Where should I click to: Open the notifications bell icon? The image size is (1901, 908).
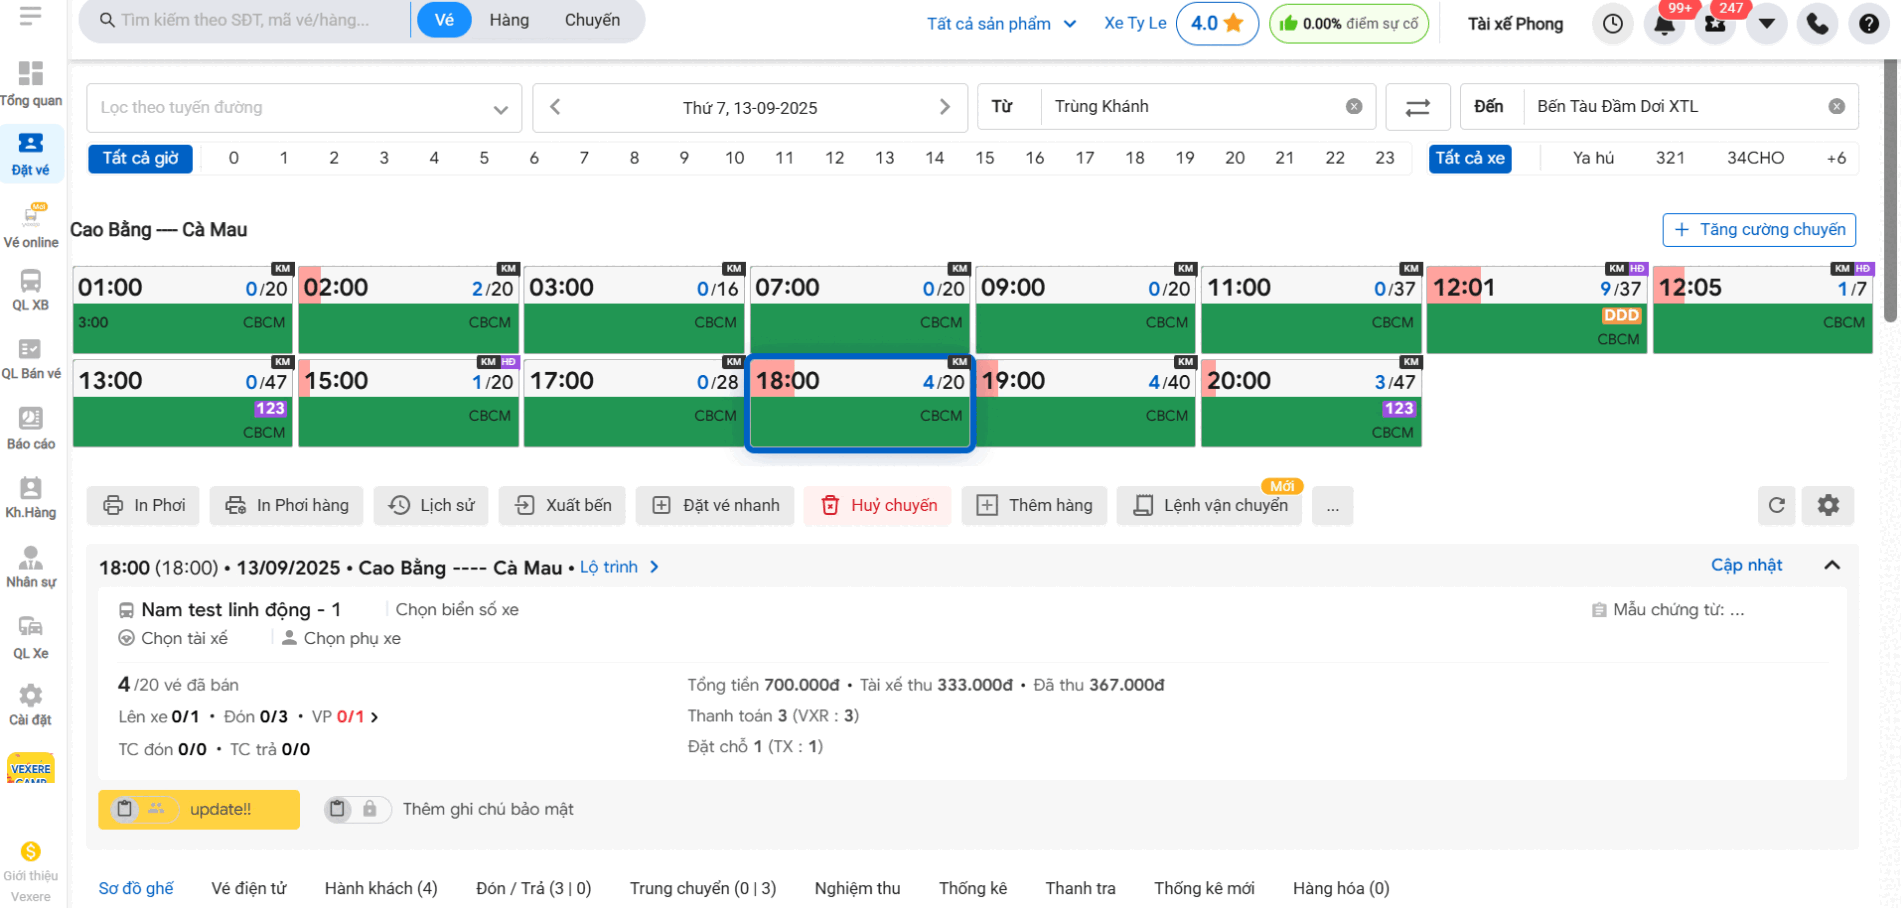pyautogui.click(x=1664, y=24)
